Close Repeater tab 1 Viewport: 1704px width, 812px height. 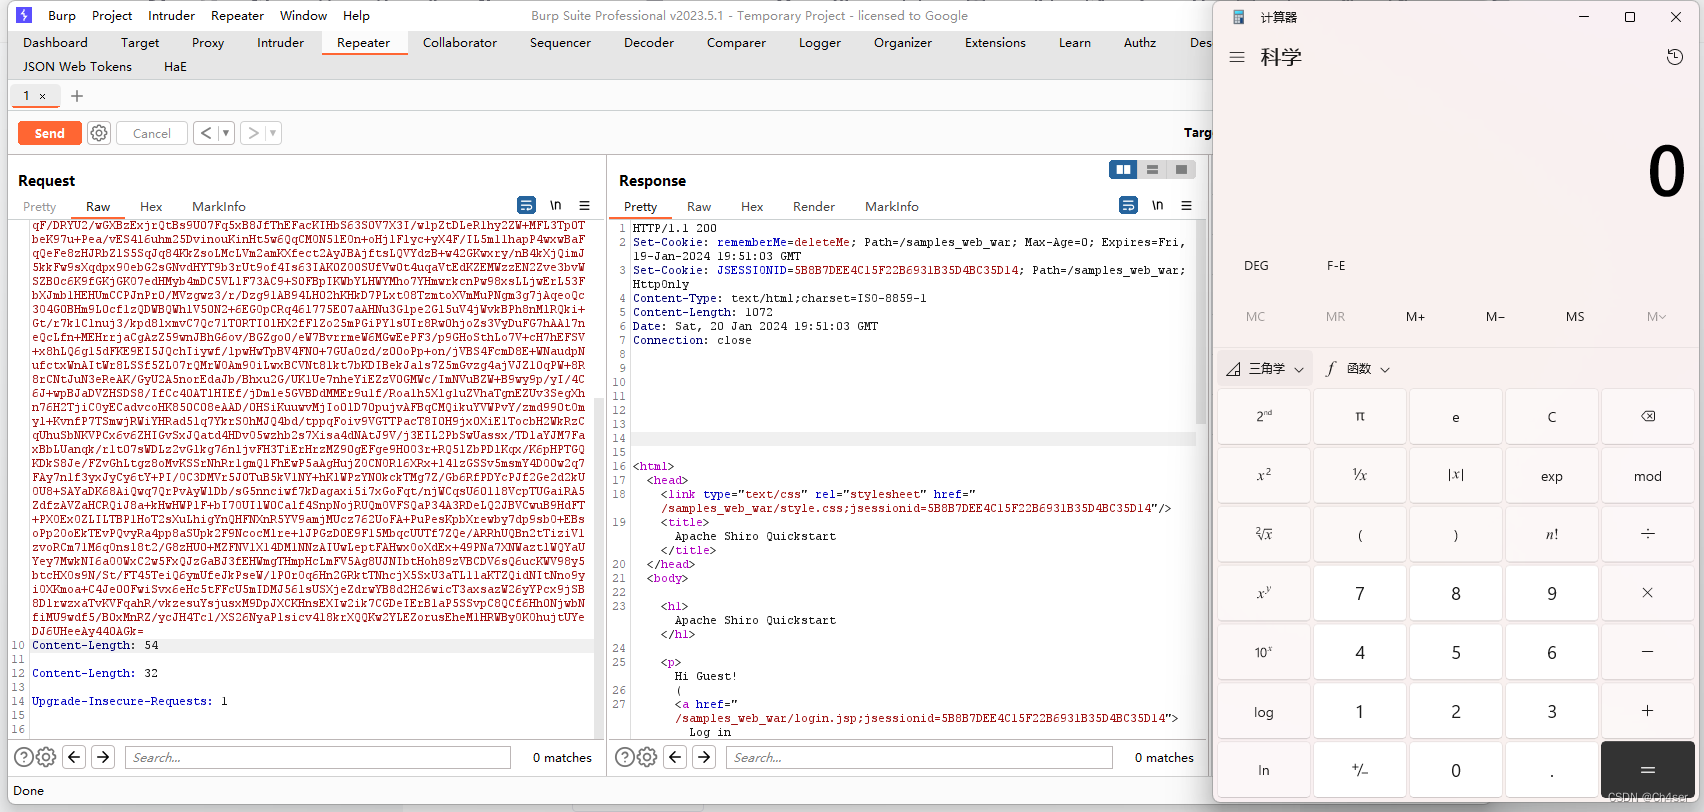click(x=42, y=96)
